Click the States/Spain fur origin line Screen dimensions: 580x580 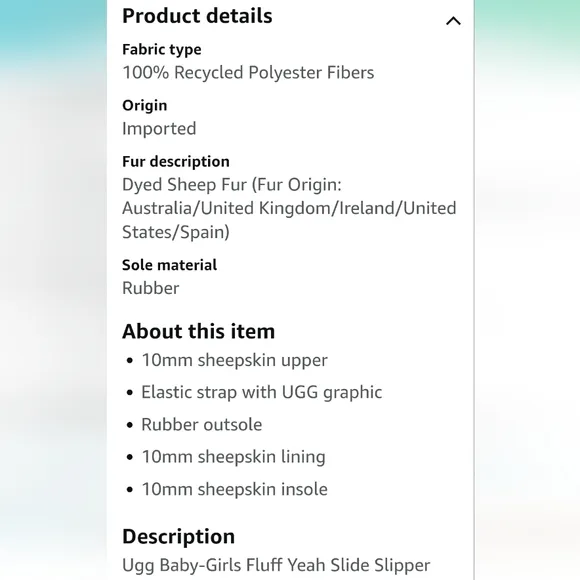pos(176,232)
